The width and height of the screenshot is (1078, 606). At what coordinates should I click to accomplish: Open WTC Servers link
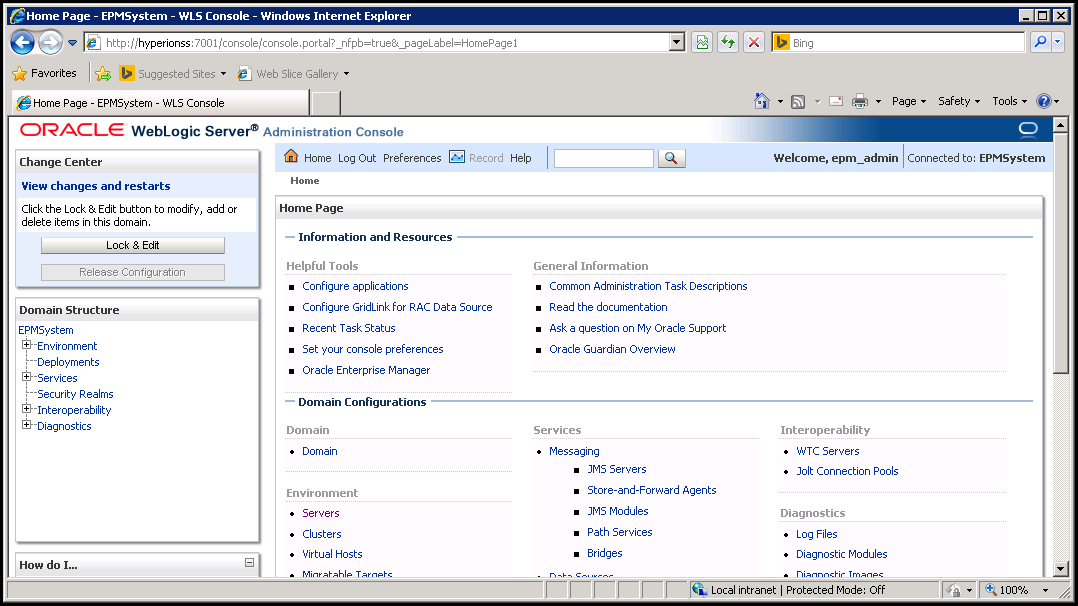(828, 451)
